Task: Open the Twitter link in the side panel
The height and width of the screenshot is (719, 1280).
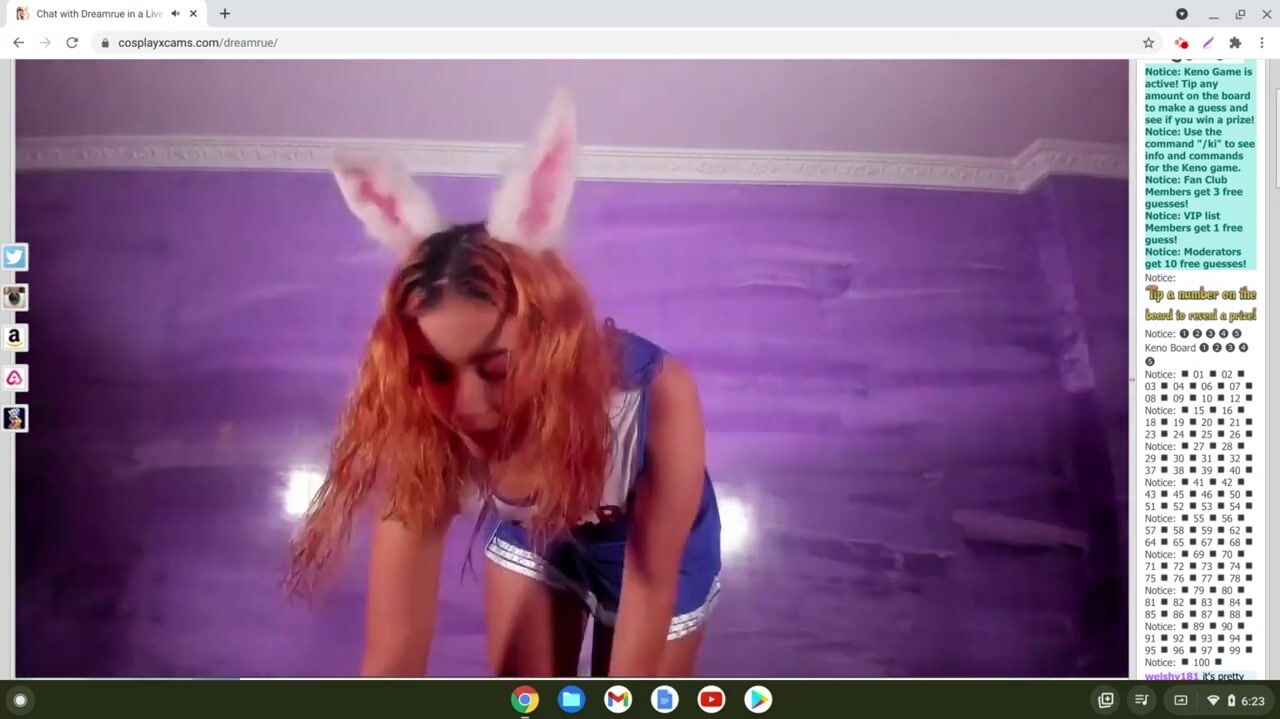Action: pyautogui.click(x=14, y=257)
